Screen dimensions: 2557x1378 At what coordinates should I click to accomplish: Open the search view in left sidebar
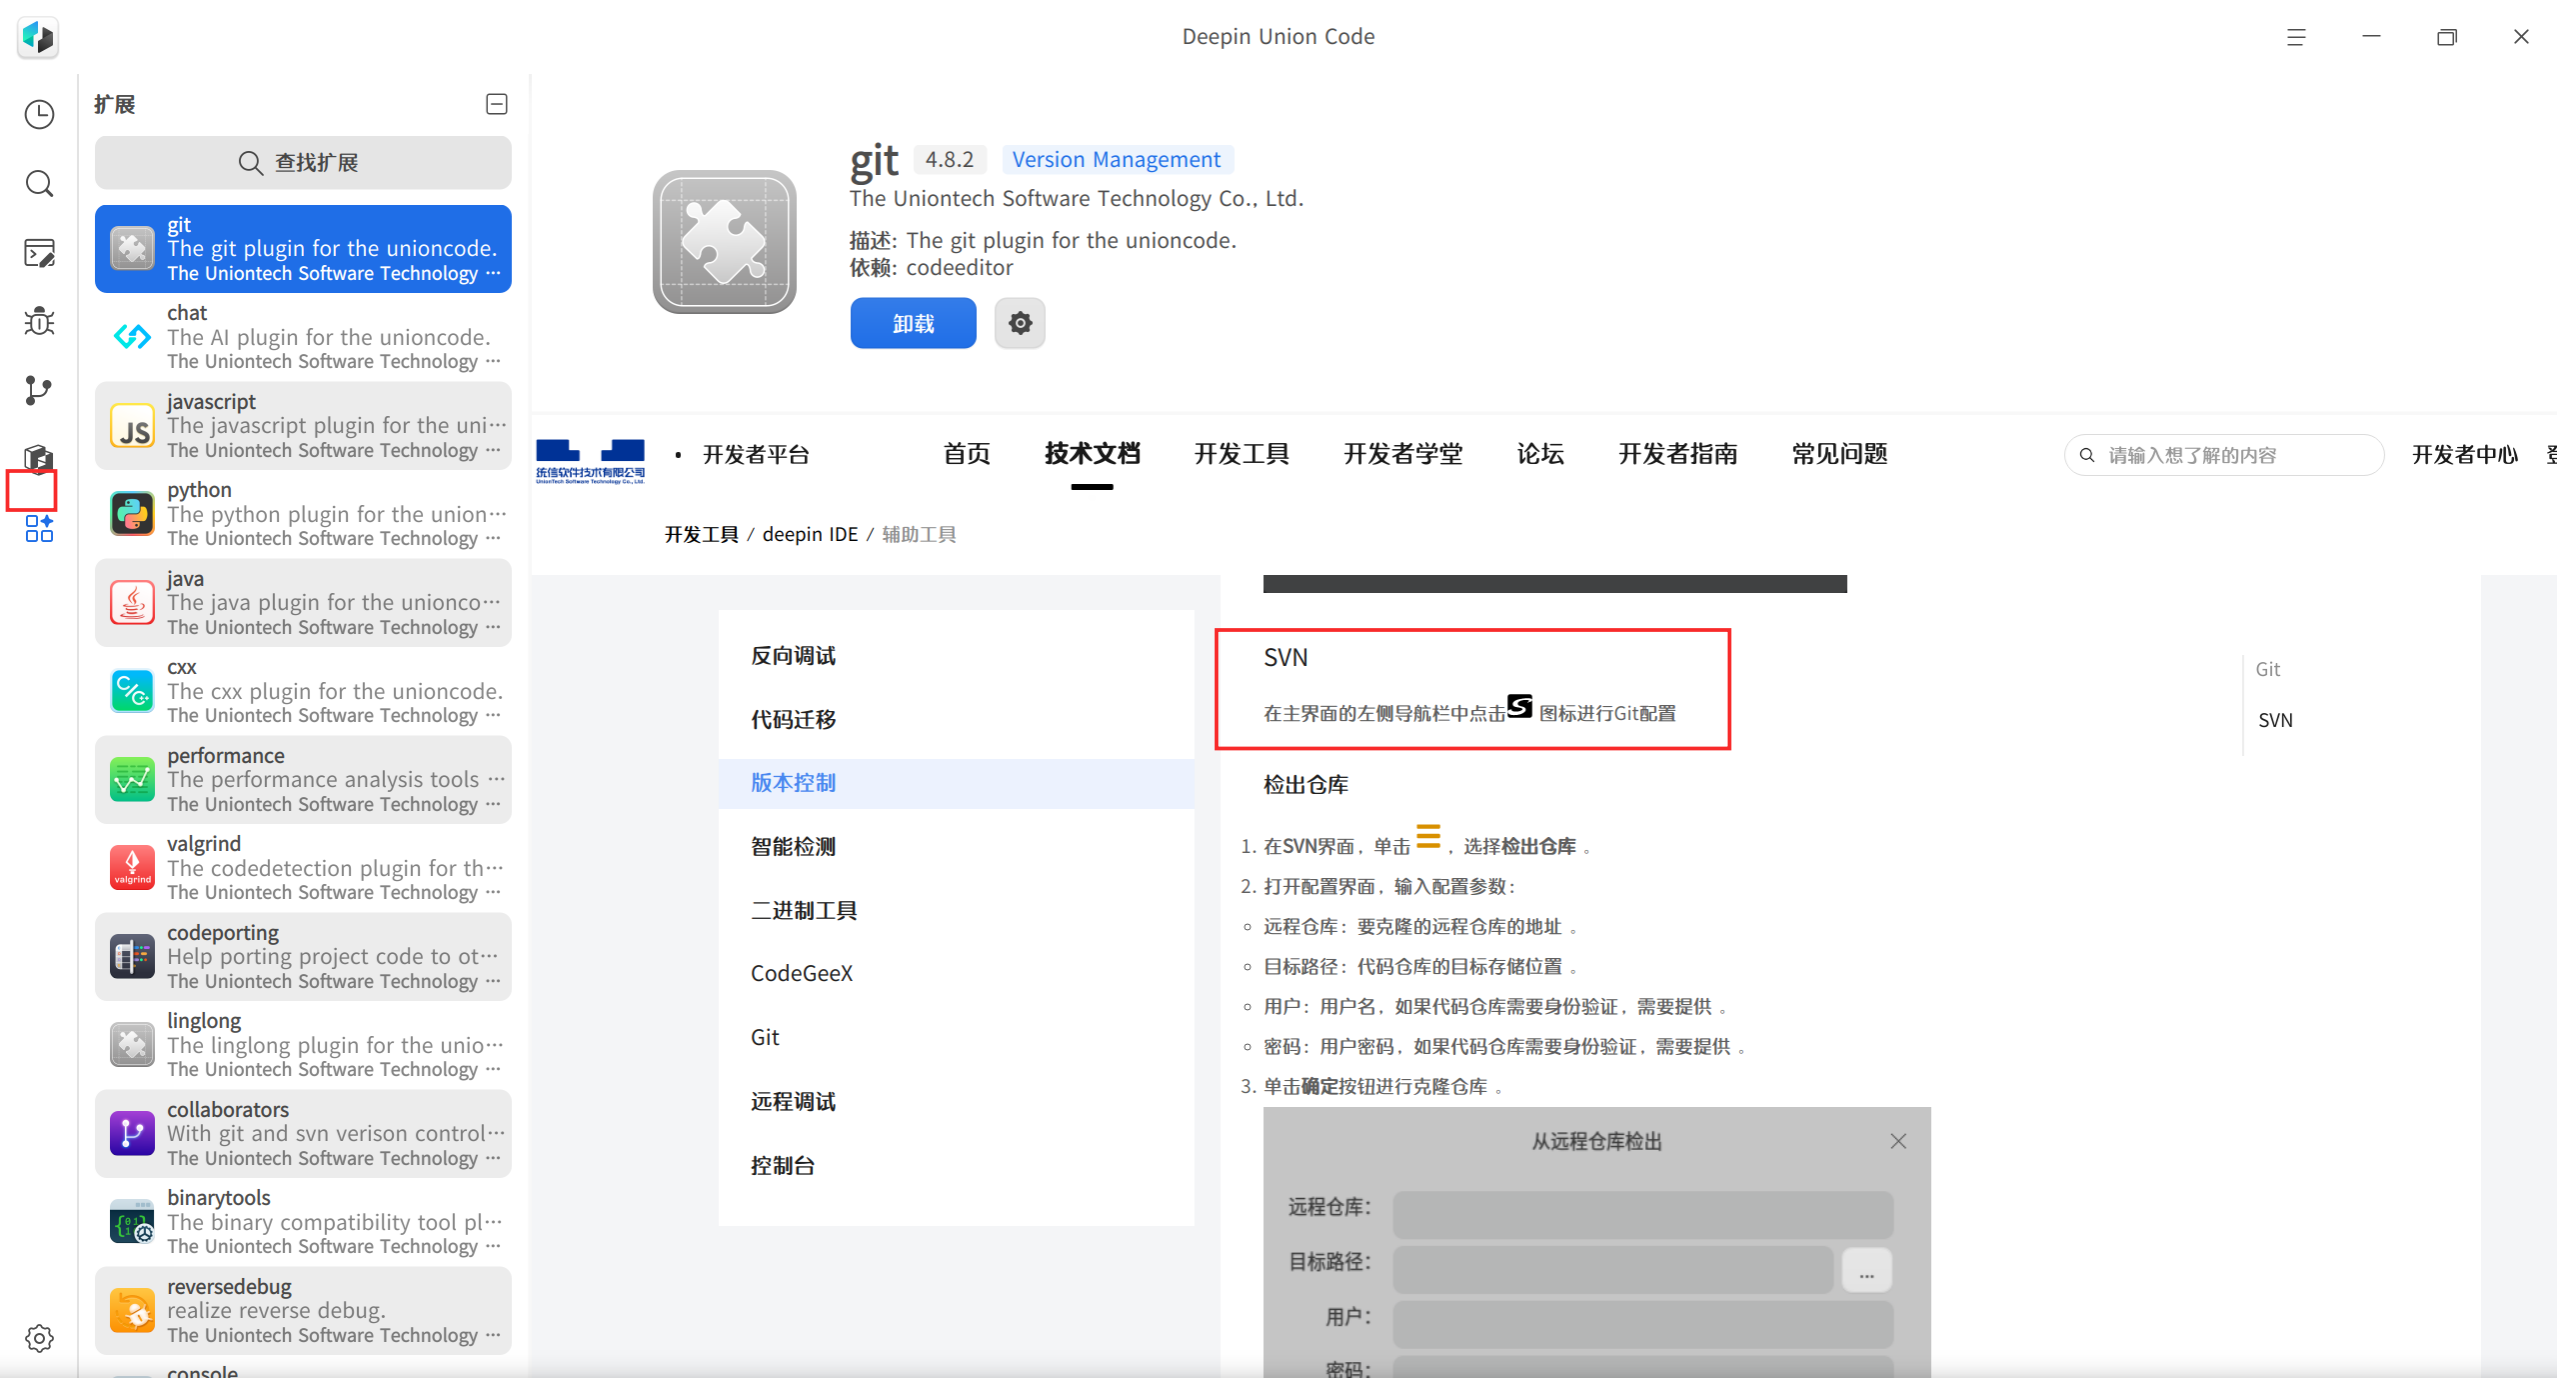click(39, 183)
